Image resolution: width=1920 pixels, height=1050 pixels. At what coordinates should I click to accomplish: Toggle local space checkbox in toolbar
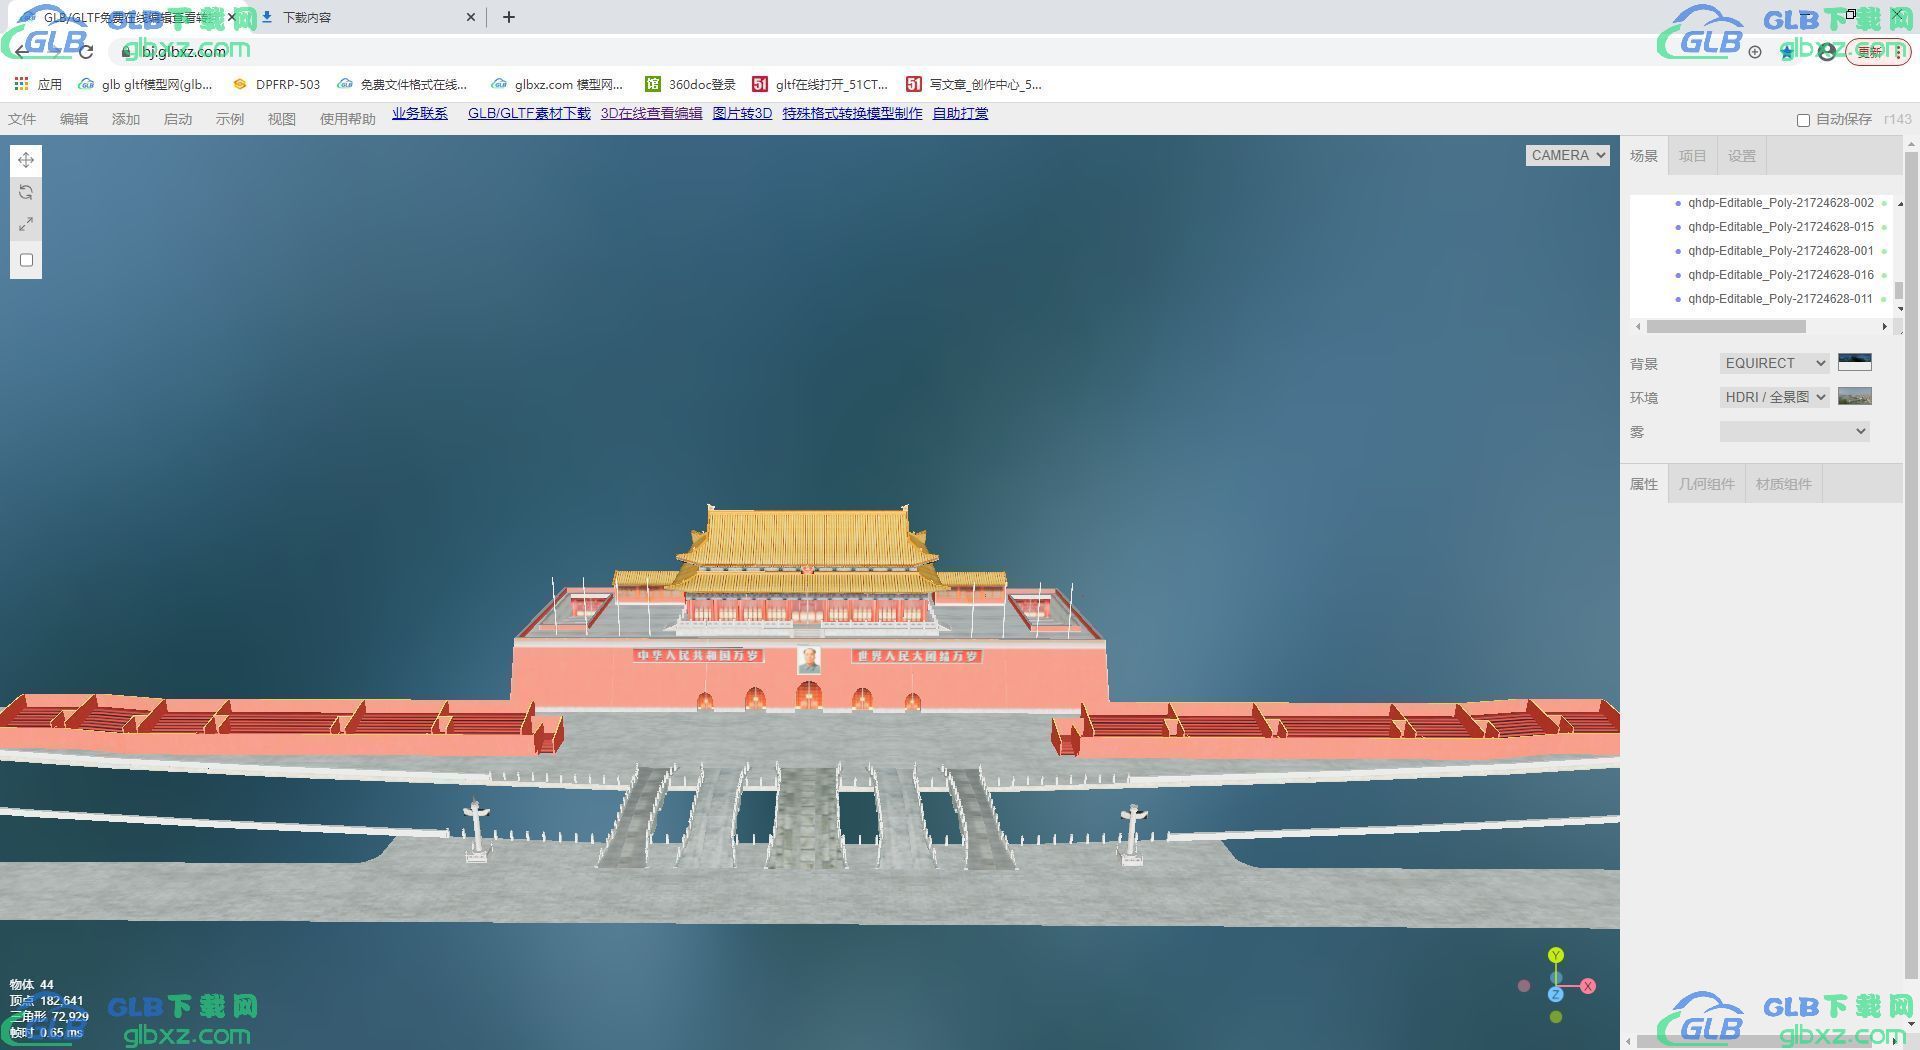(26, 260)
